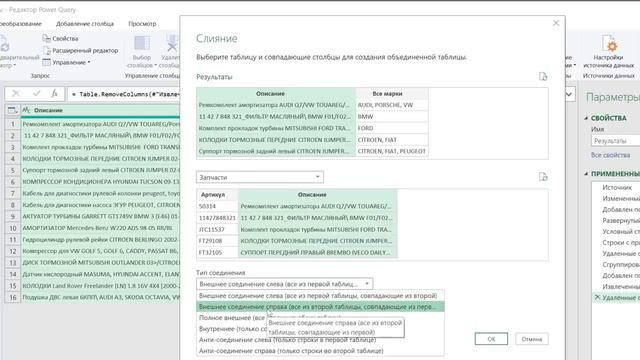Edit the Имя field with Результаты
Screen dimensions: 640x360
coord(616,141)
